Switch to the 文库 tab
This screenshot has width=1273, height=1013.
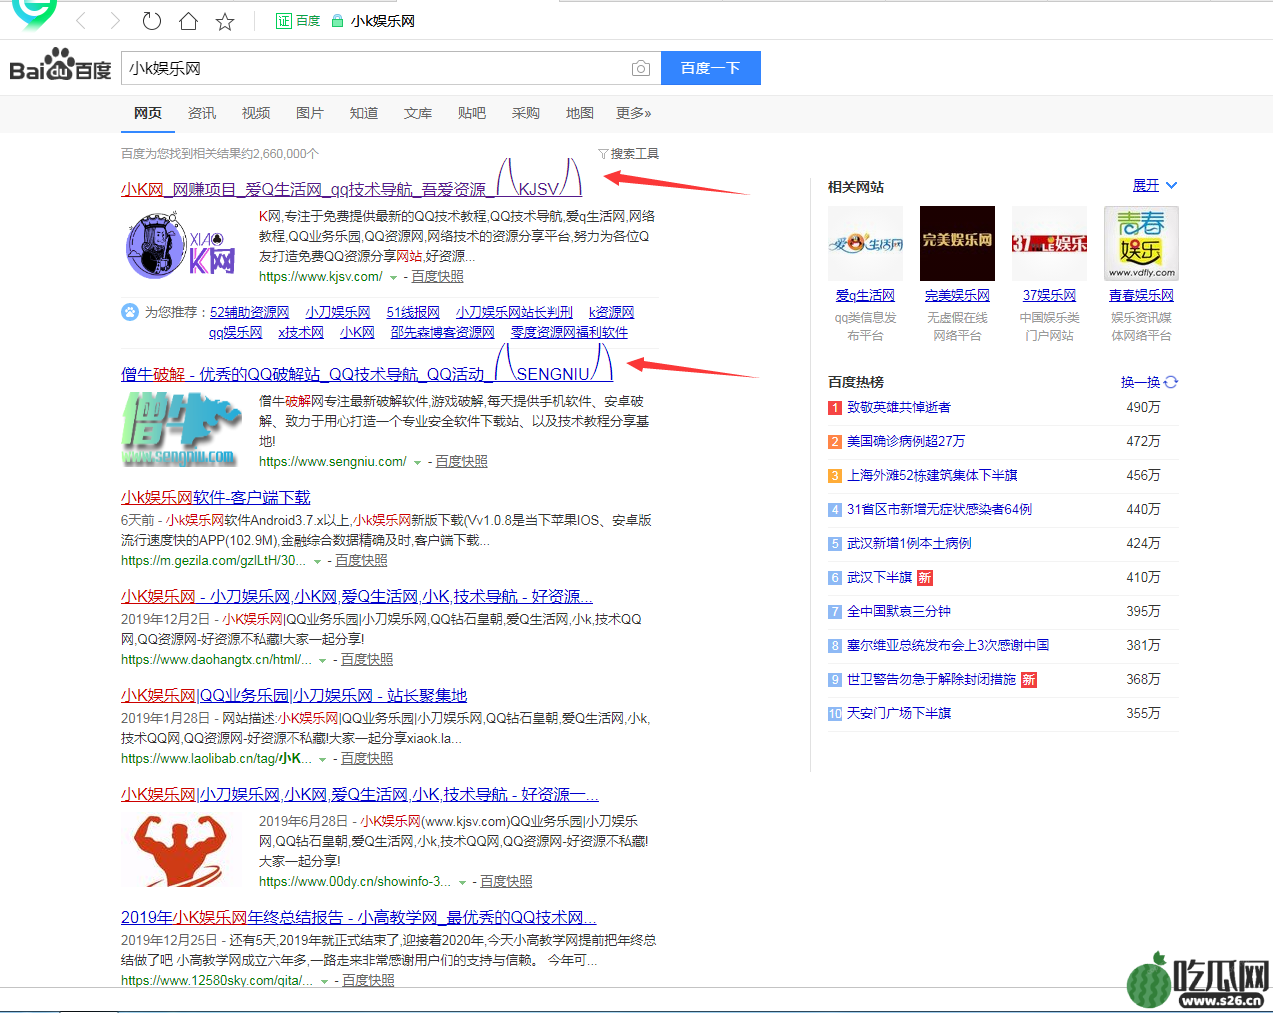pos(418,113)
